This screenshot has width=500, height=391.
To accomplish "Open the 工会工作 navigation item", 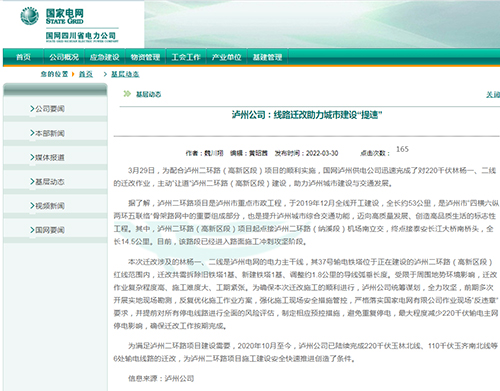I will pyautogui.click(x=186, y=57).
